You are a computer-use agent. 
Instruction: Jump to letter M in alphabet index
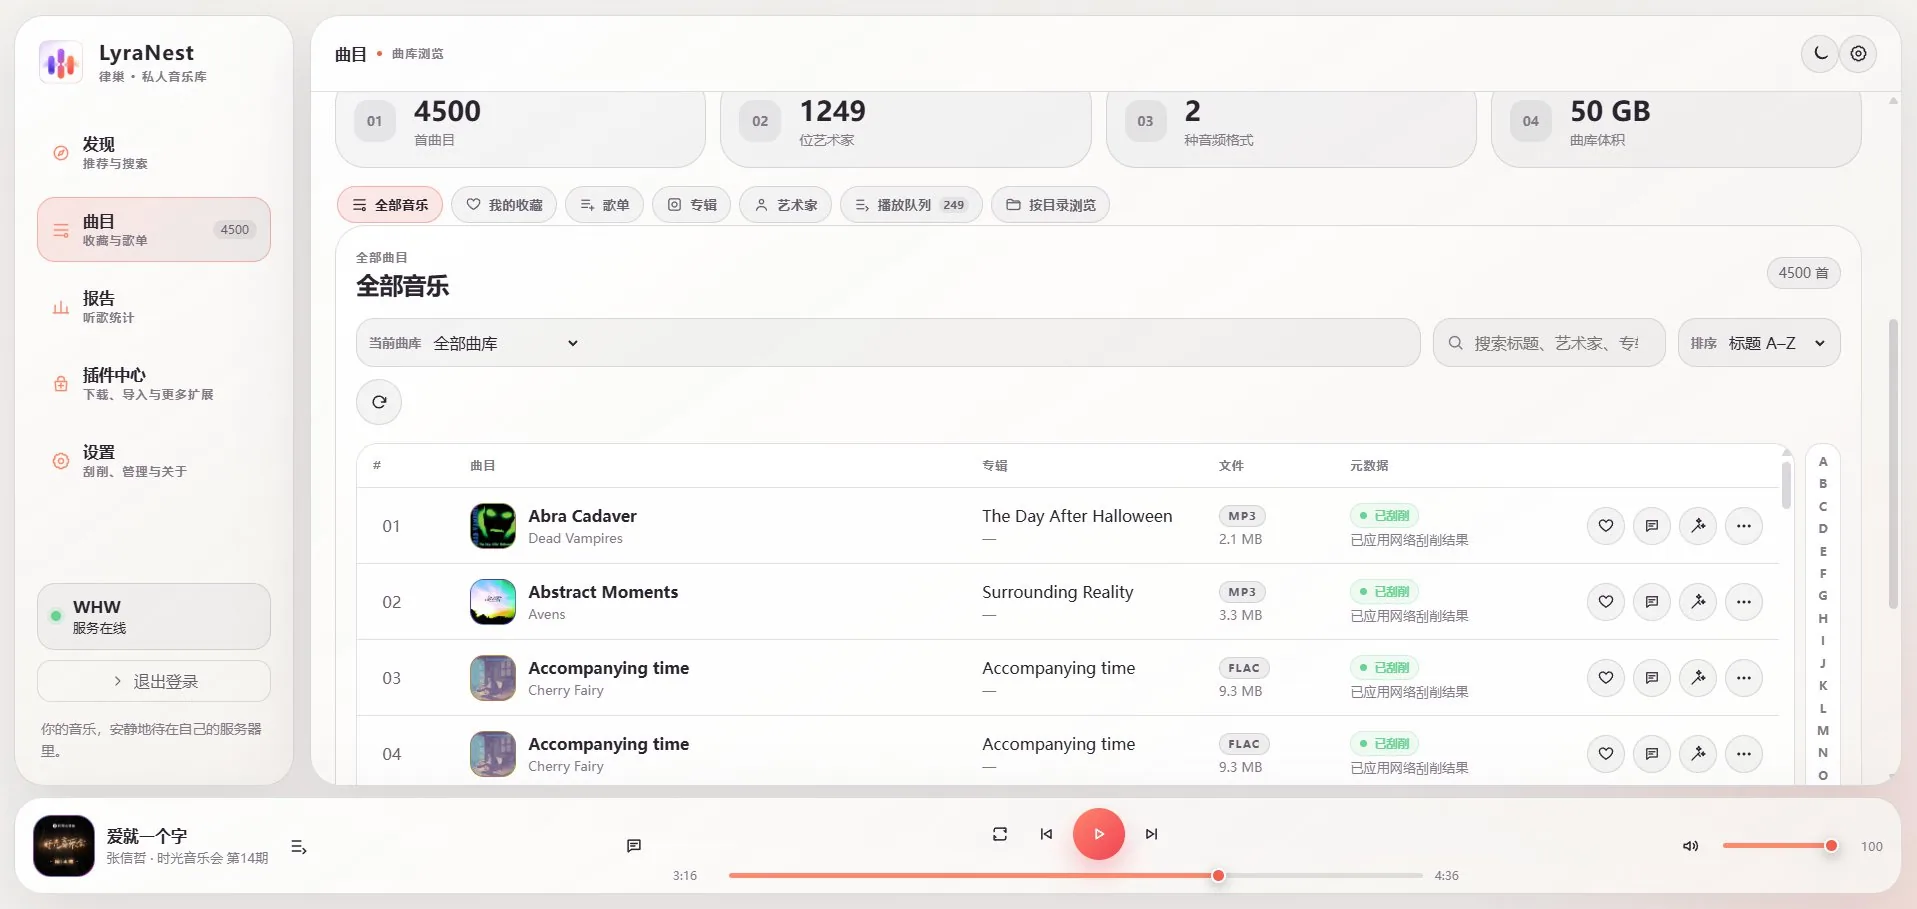pos(1823,731)
